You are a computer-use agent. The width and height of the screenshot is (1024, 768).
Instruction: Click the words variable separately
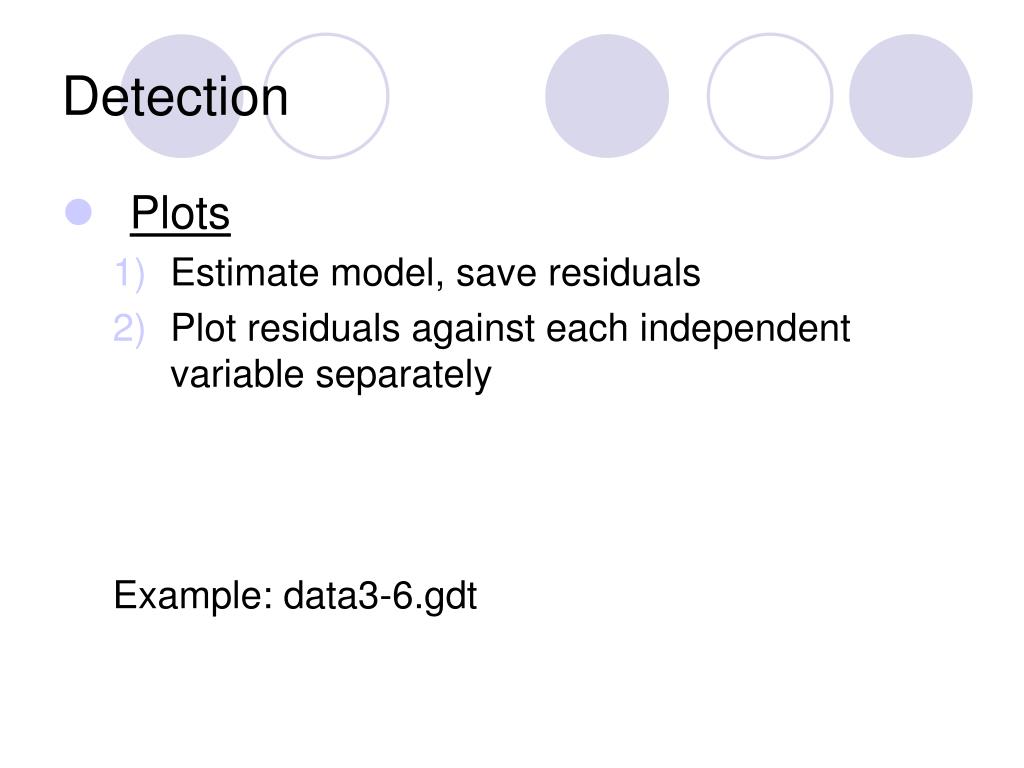click(x=331, y=376)
